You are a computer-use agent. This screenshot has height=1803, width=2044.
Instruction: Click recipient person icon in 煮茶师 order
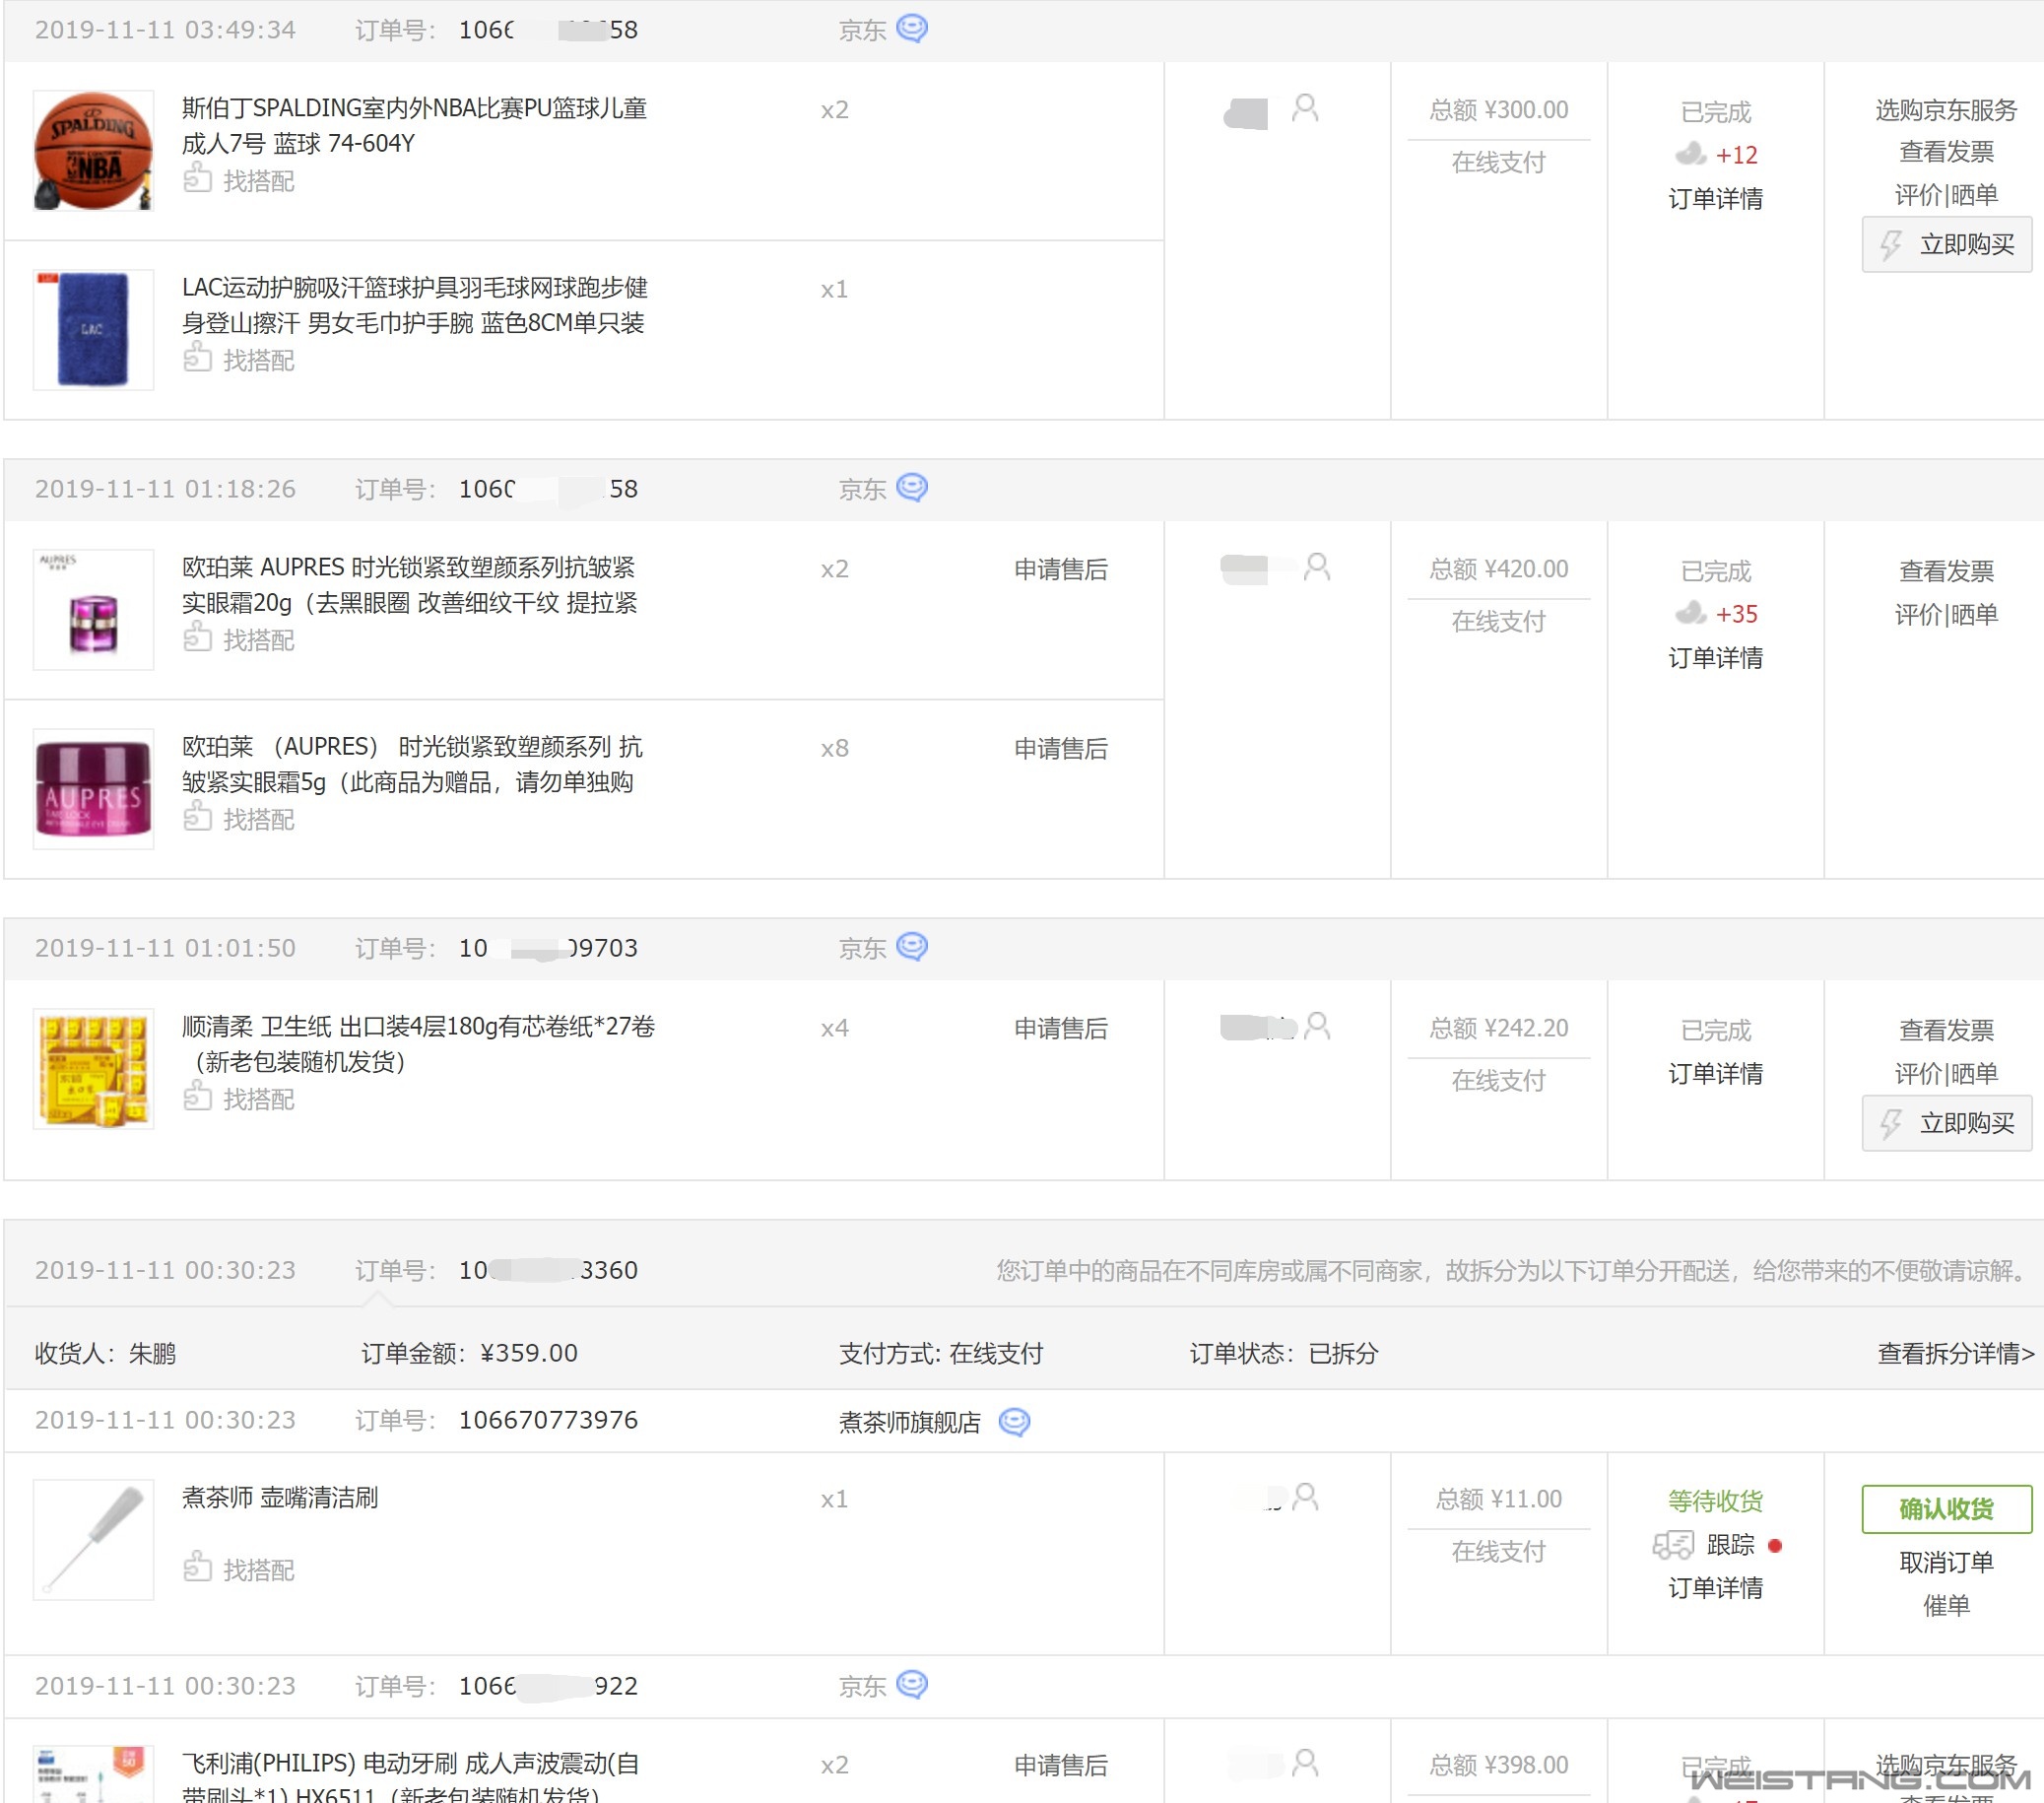[x=1304, y=1497]
